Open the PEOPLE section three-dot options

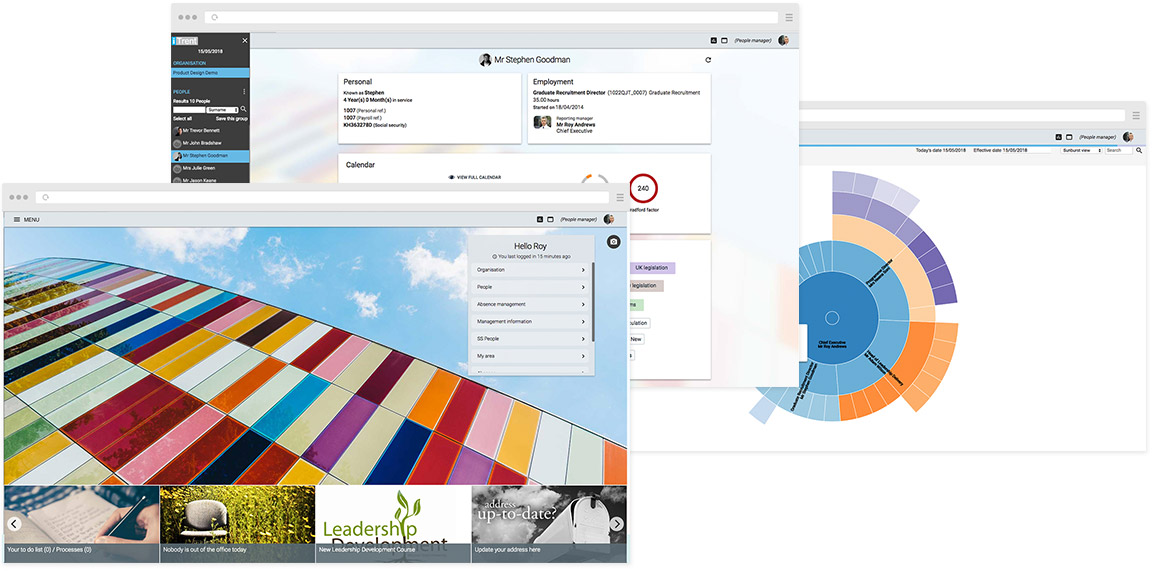coord(244,92)
